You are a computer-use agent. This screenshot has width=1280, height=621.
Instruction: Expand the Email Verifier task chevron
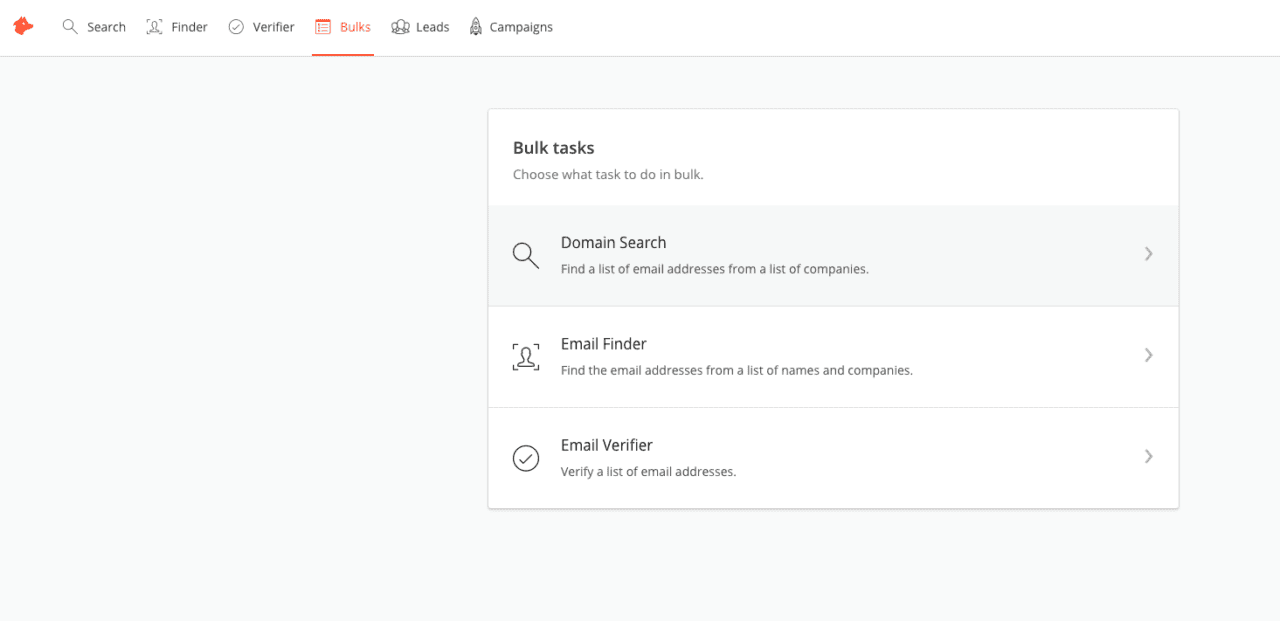[x=1148, y=458]
